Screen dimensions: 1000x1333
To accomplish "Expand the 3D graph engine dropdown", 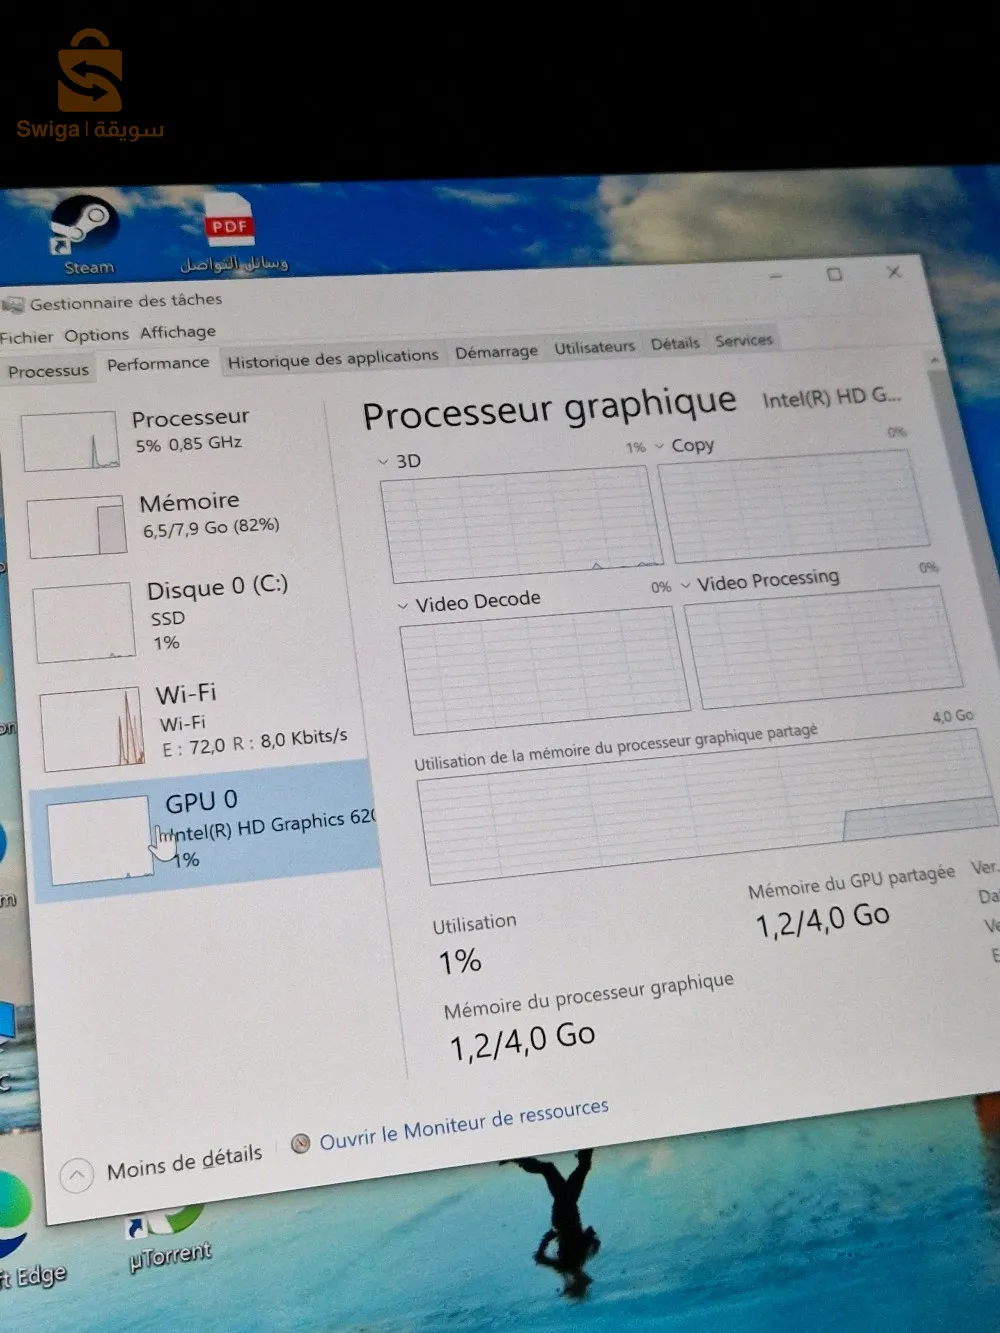I will pyautogui.click(x=383, y=462).
